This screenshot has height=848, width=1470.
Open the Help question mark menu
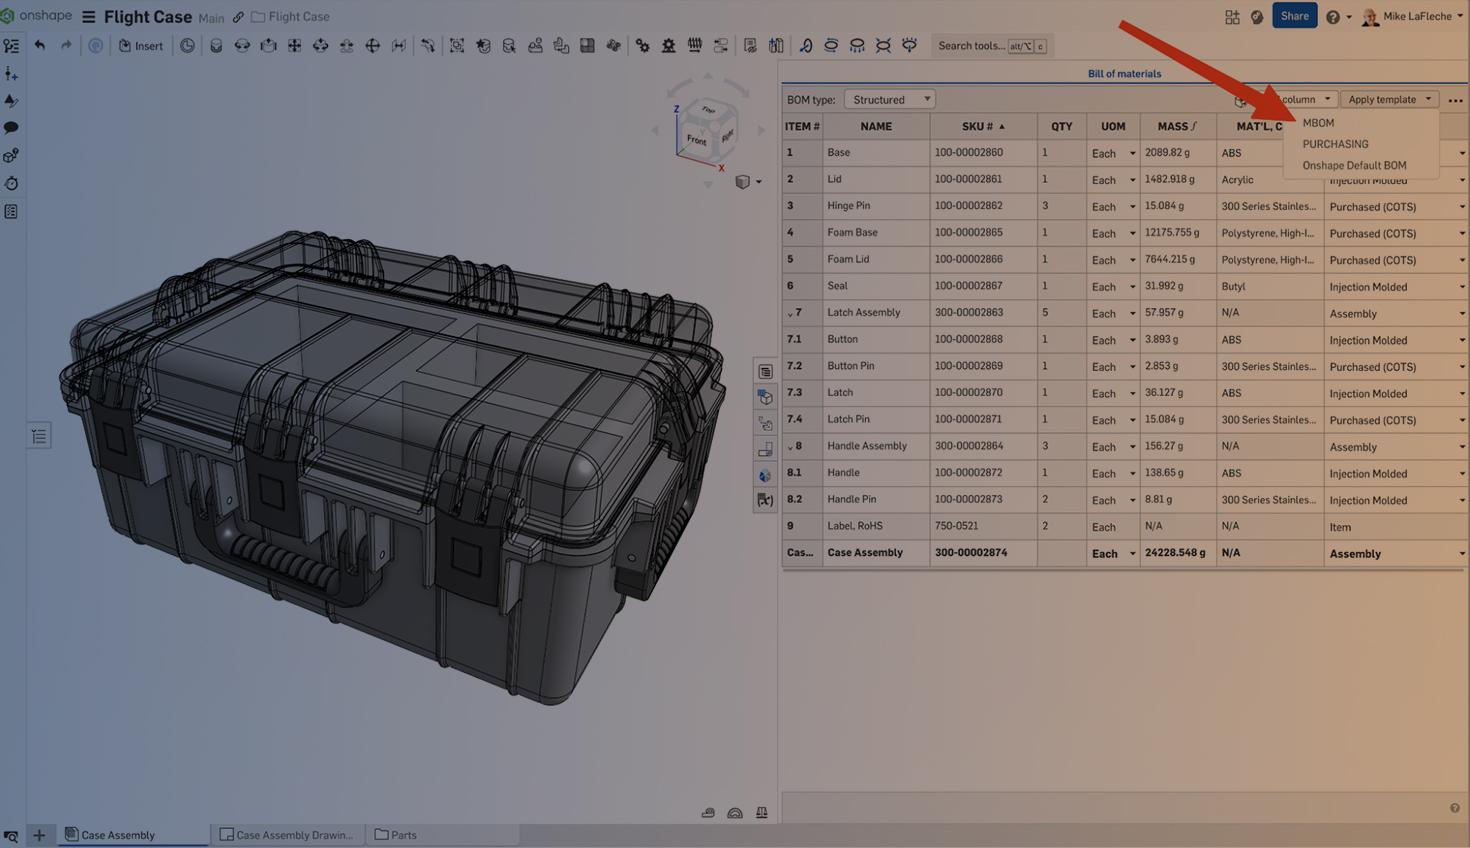click(1333, 17)
